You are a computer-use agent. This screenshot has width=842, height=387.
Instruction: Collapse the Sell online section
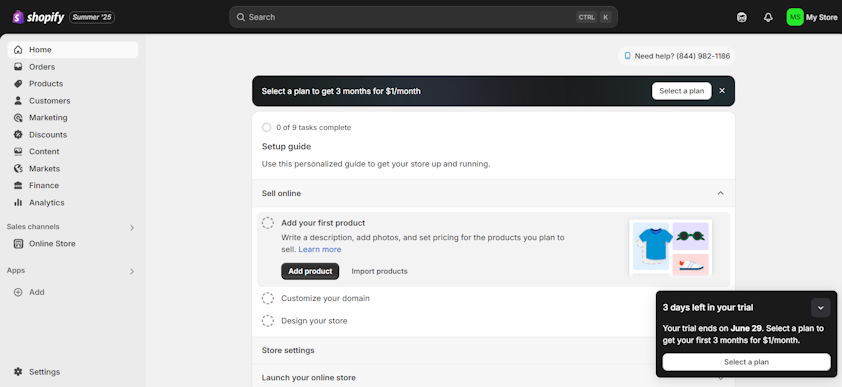click(721, 193)
